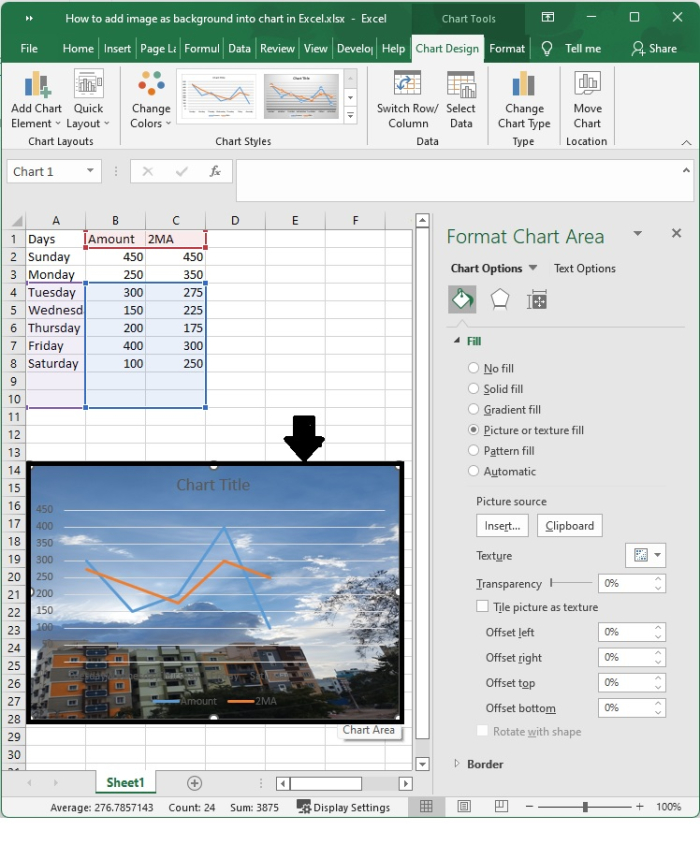Switch to Text Options tab

(585, 268)
